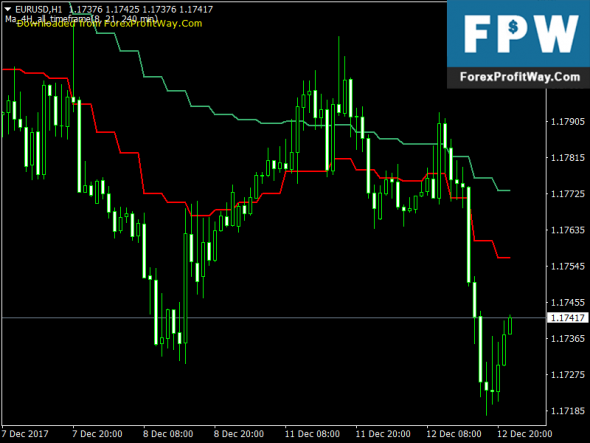The width and height of the screenshot is (590, 443).
Task: Click the 11 Dec 08:00 time label
Action: click(x=312, y=434)
